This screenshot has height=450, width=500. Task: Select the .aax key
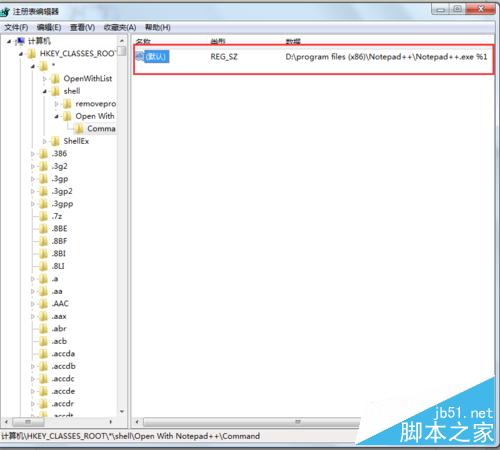[59, 316]
